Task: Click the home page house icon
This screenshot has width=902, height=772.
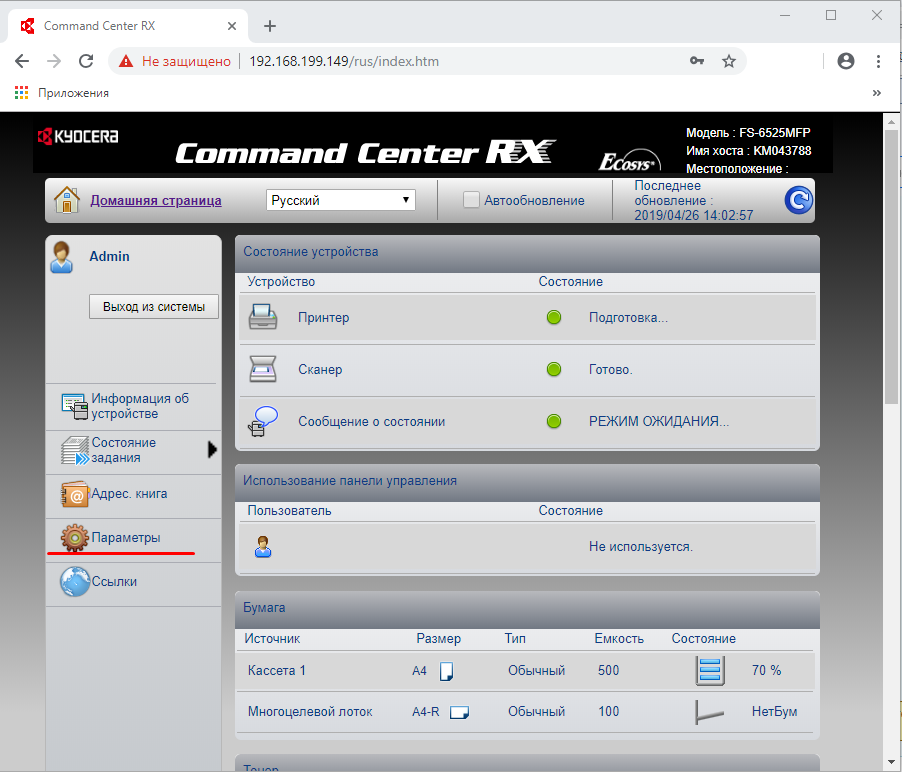Action: [x=66, y=200]
